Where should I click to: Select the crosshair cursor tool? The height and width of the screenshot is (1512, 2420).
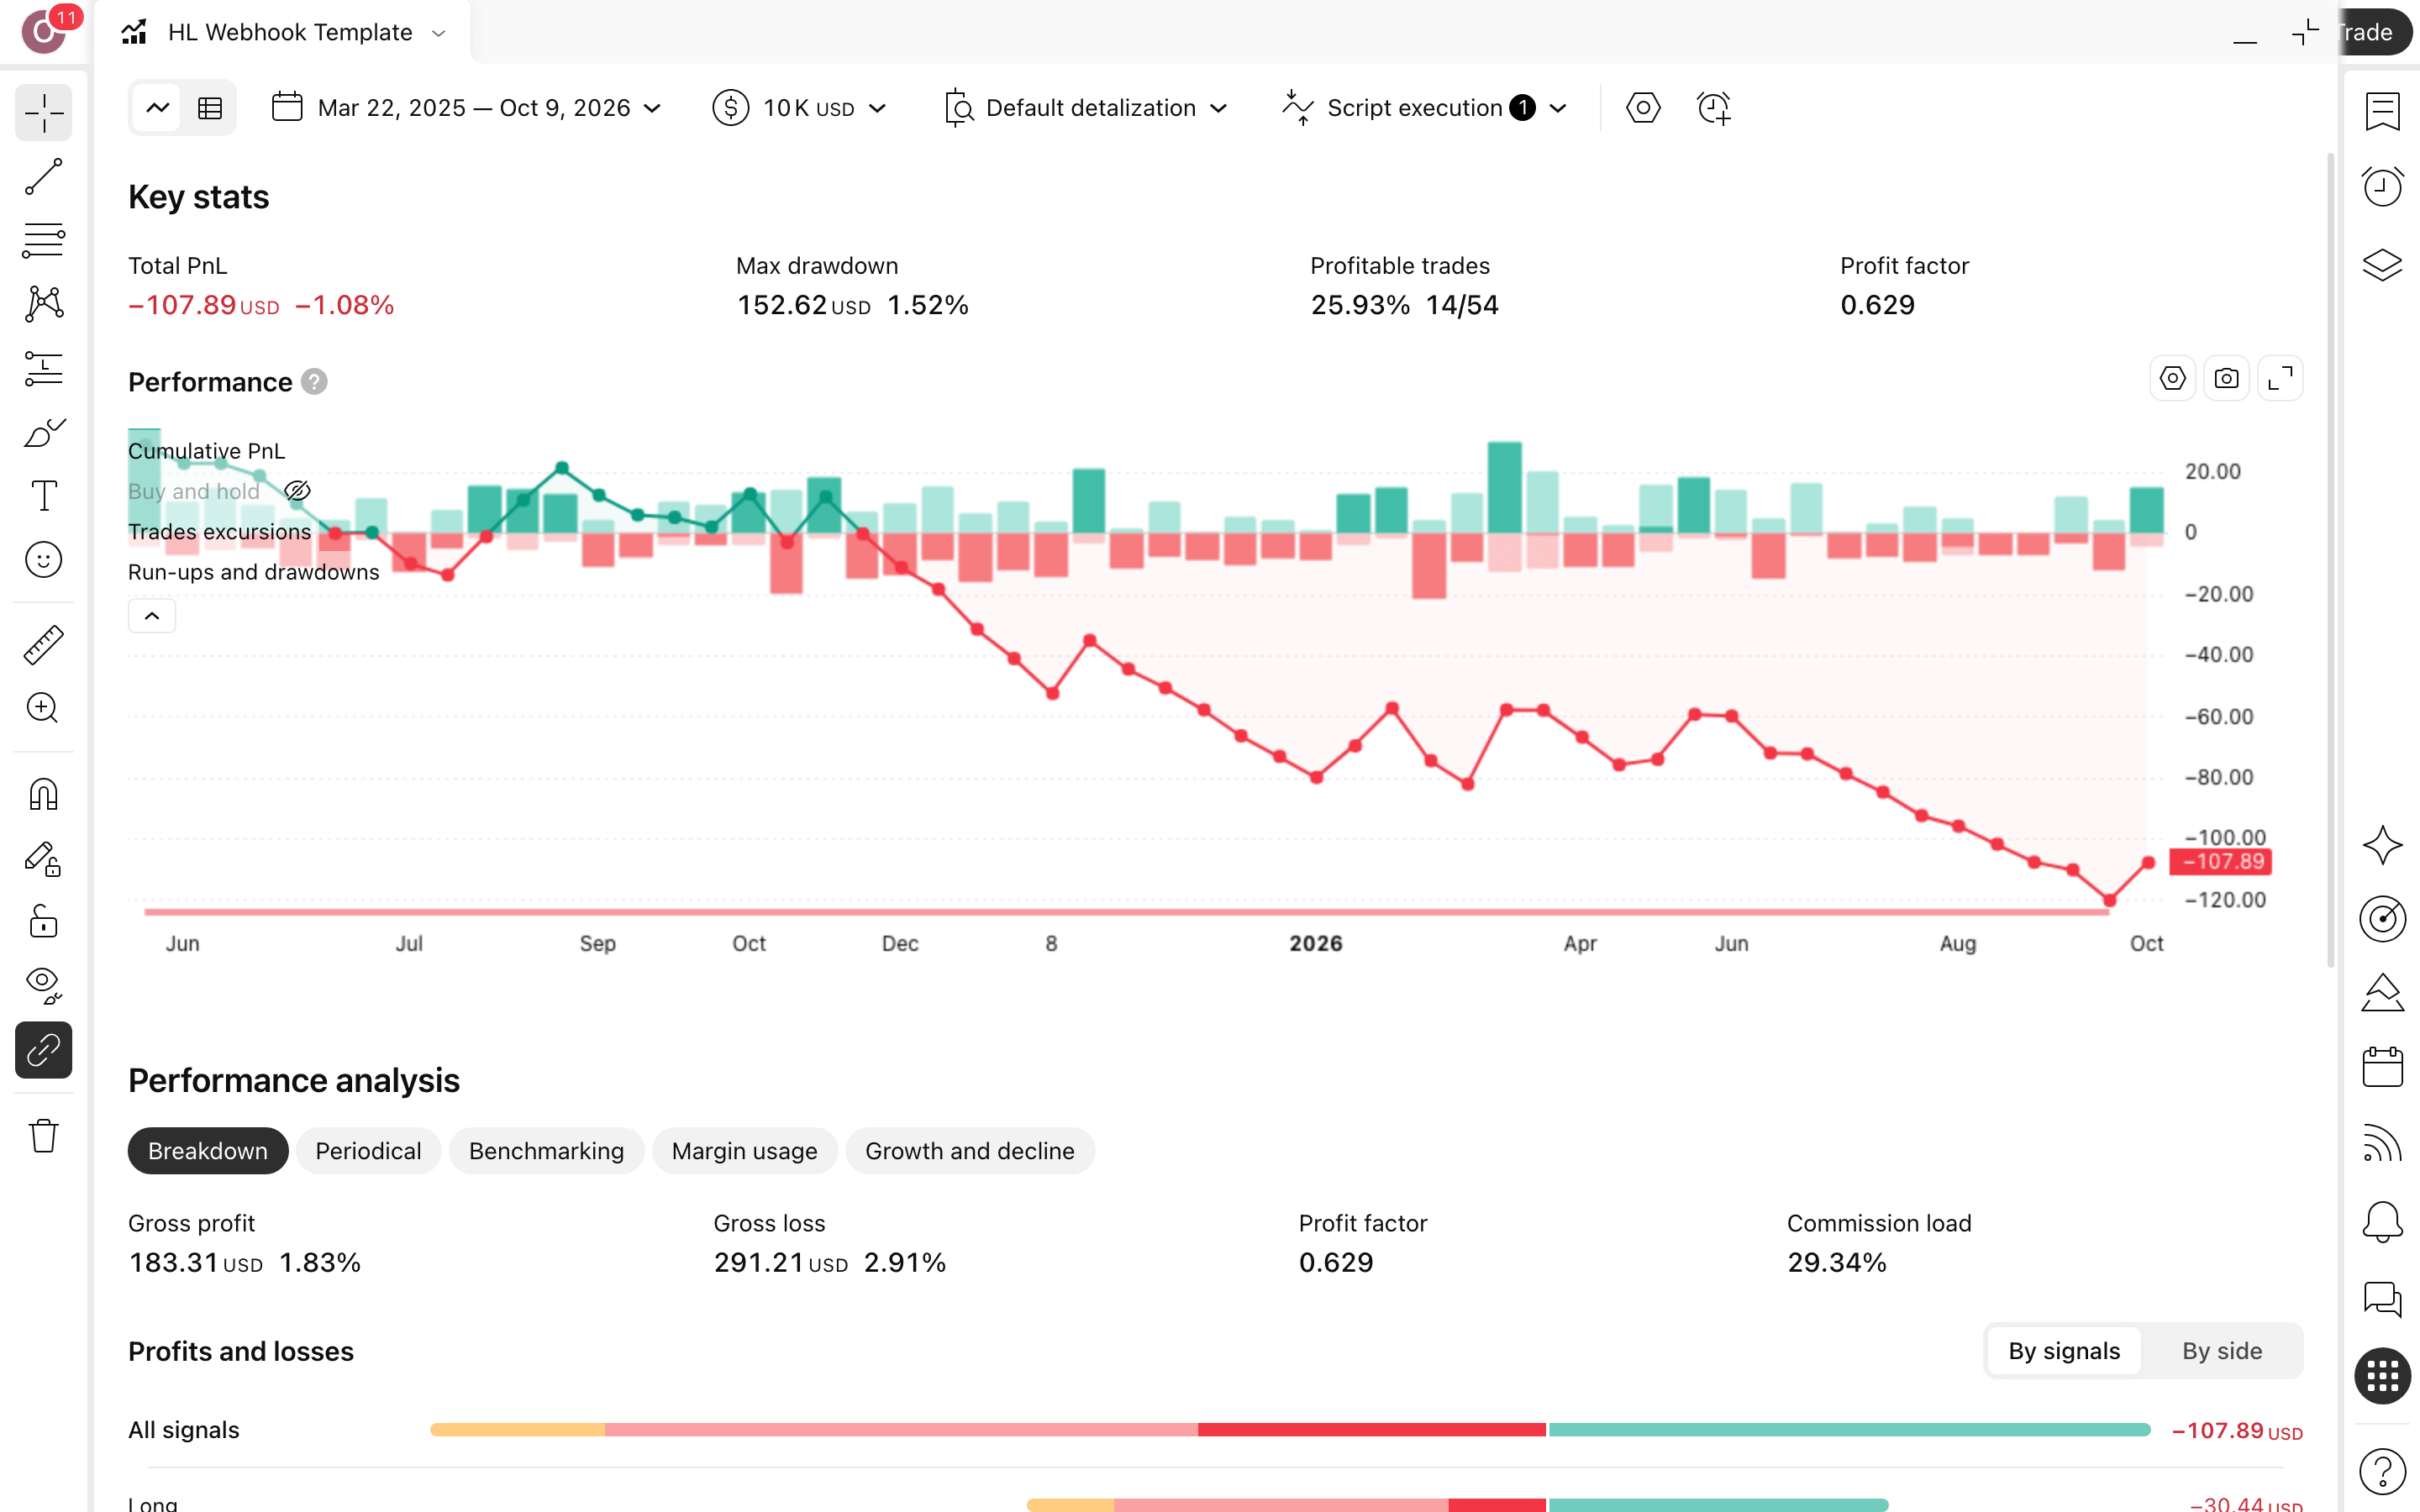(43, 113)
